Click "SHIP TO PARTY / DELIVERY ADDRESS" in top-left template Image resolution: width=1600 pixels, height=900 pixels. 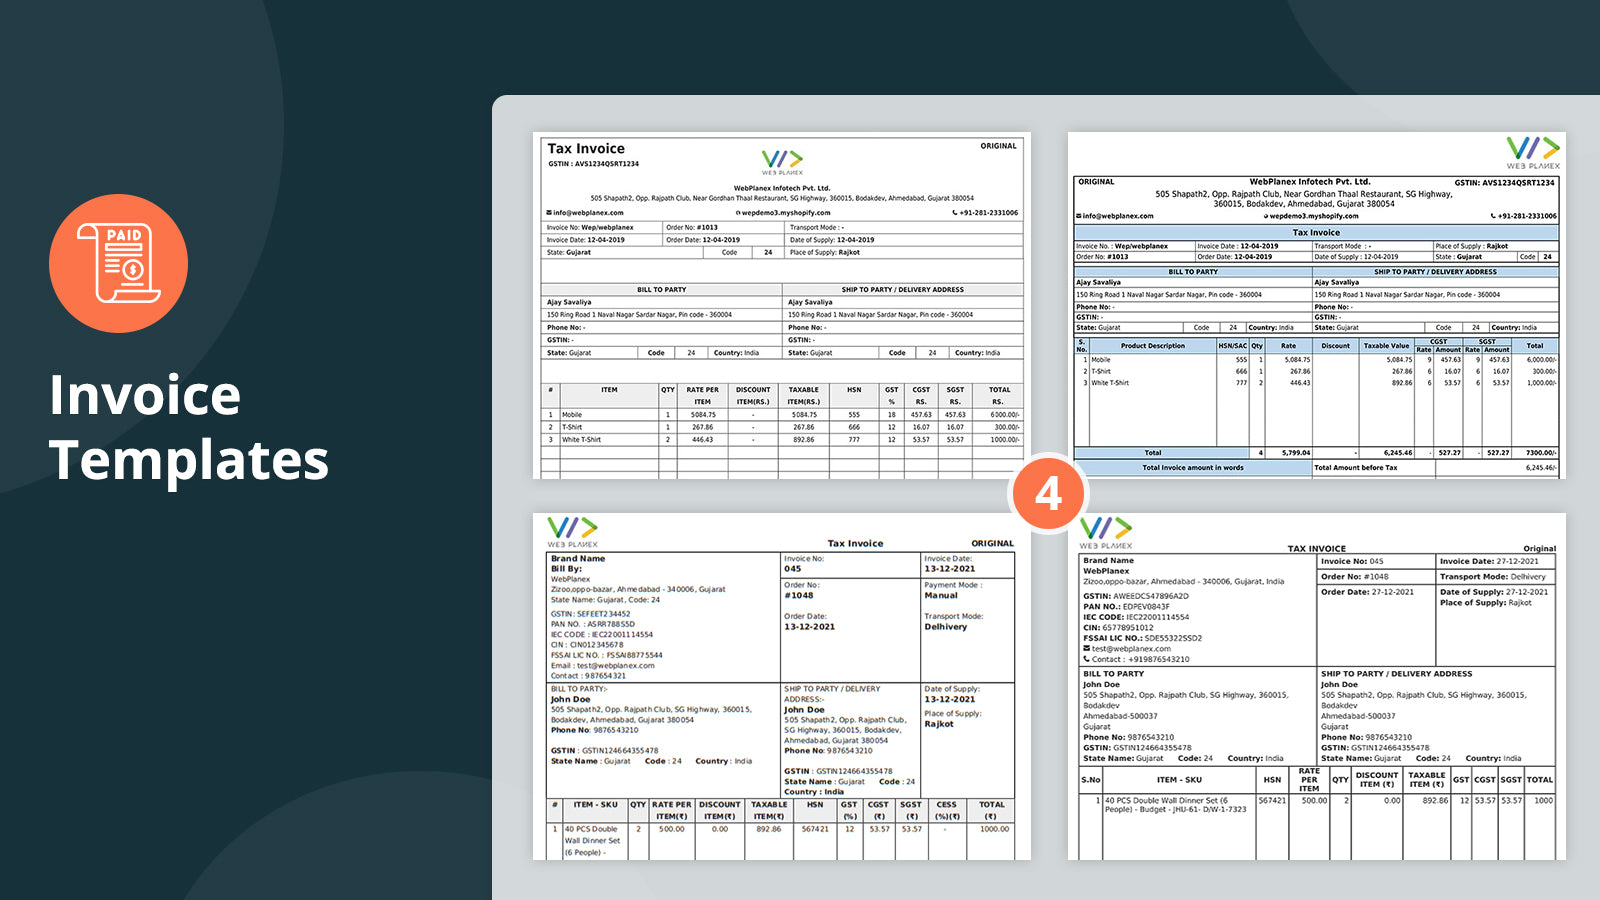coord(903,290)
